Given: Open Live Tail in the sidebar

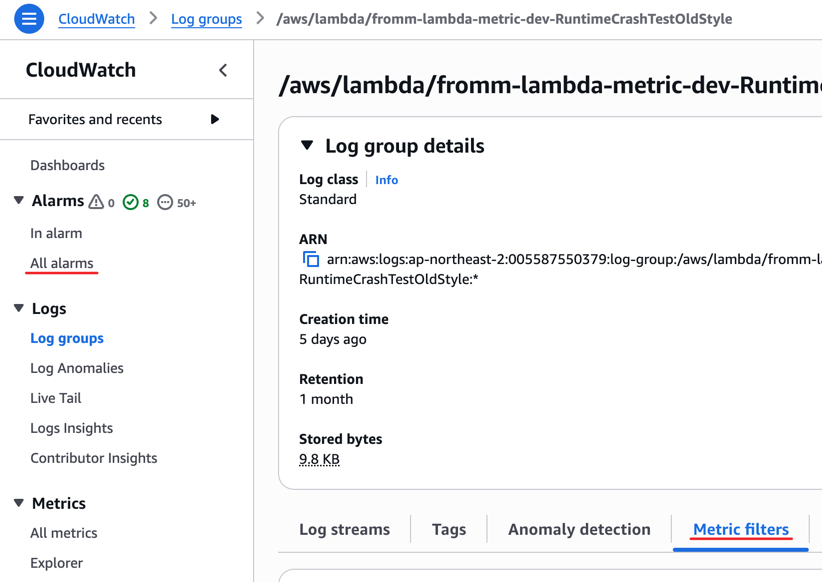Looking at the screenshot, I should coord(56,398).
